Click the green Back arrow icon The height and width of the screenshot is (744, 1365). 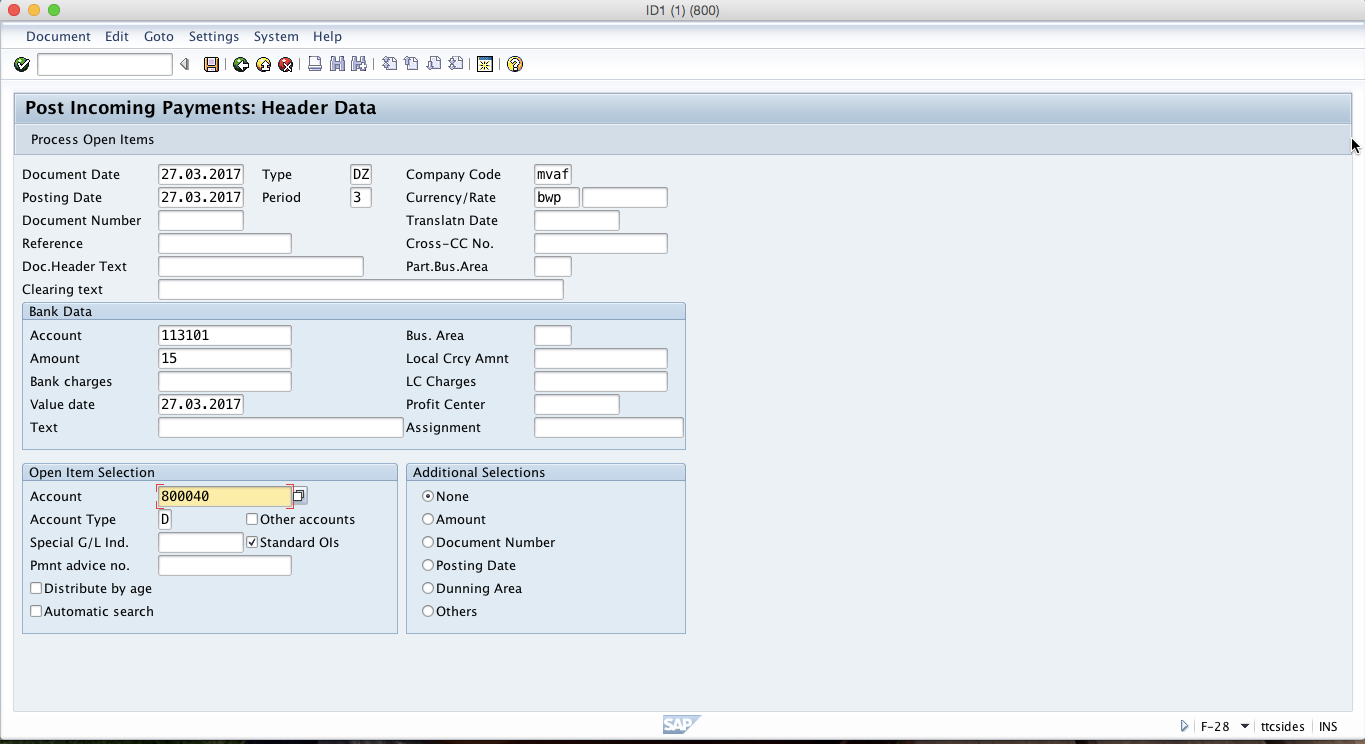pyautogui.click(x=241, y=64)
